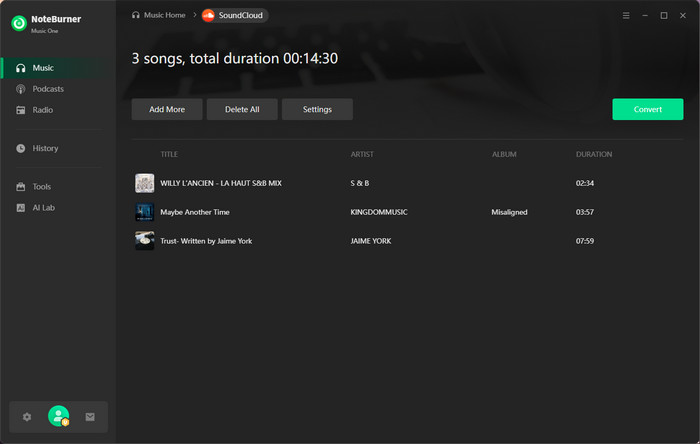Select the Music sidebar item
Image resolution: width=700 pixels, height=444 pixels.
tap(58, 68)
